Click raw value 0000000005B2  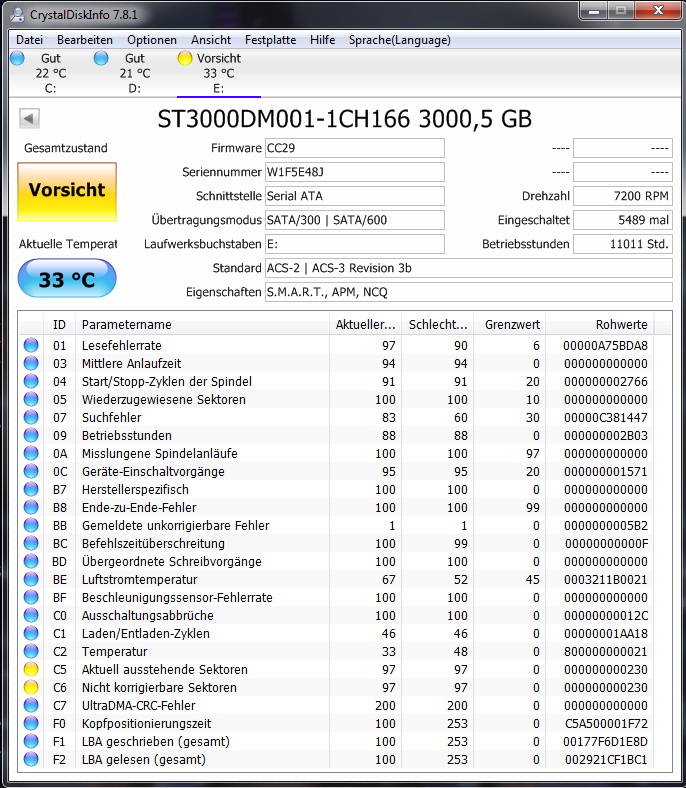(x=606, y=526)
